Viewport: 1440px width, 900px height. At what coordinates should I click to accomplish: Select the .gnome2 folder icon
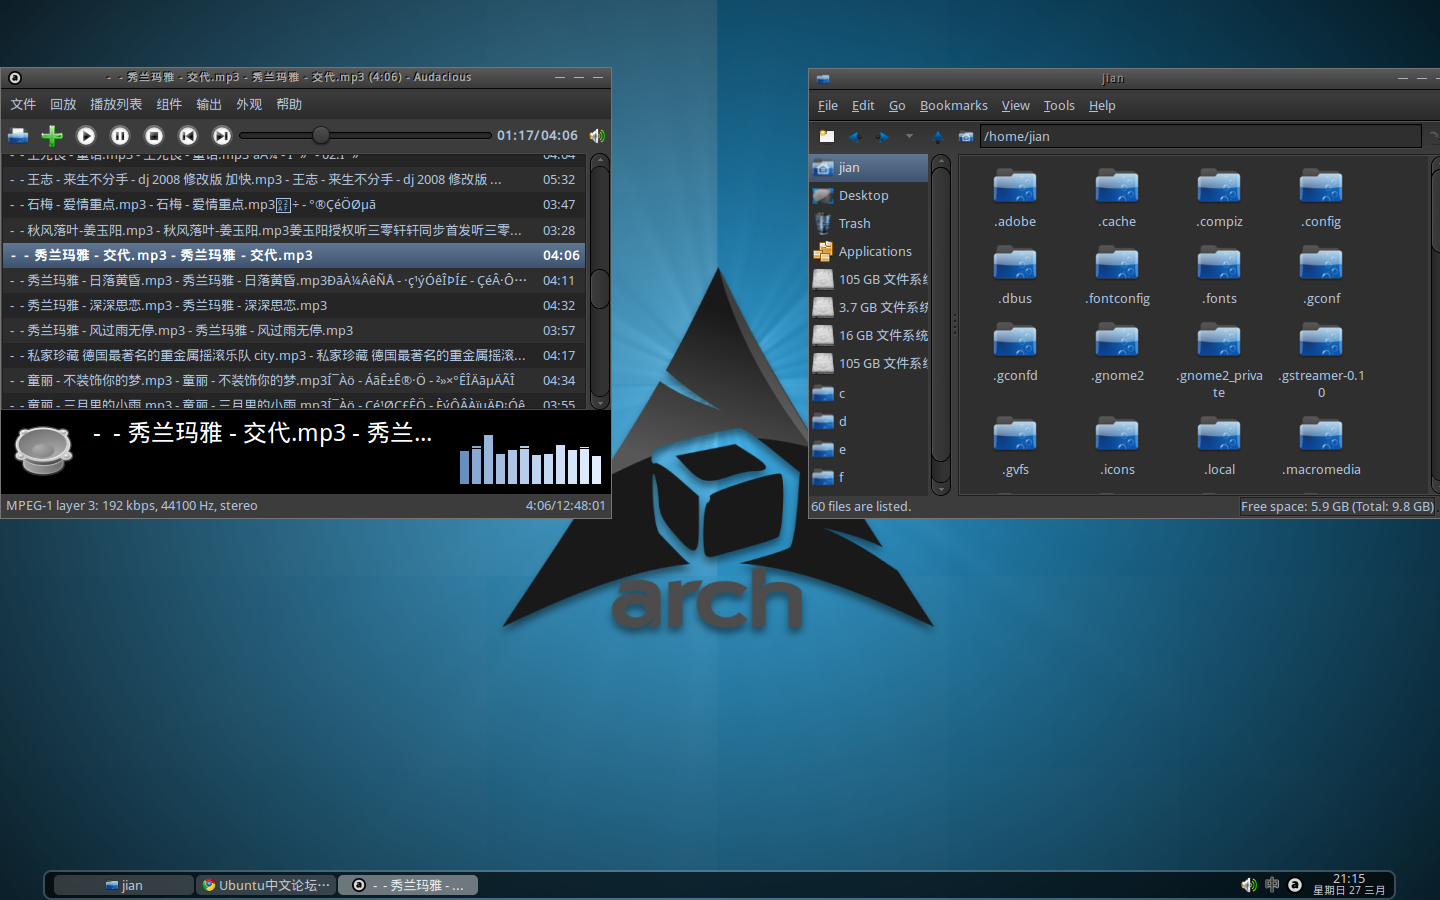pyautogui.click(x=1117, y=341)
